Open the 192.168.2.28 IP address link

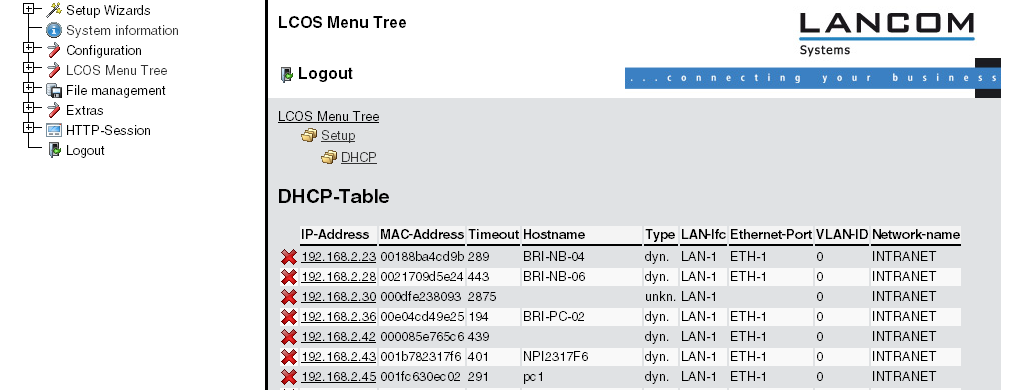[339, 277]
